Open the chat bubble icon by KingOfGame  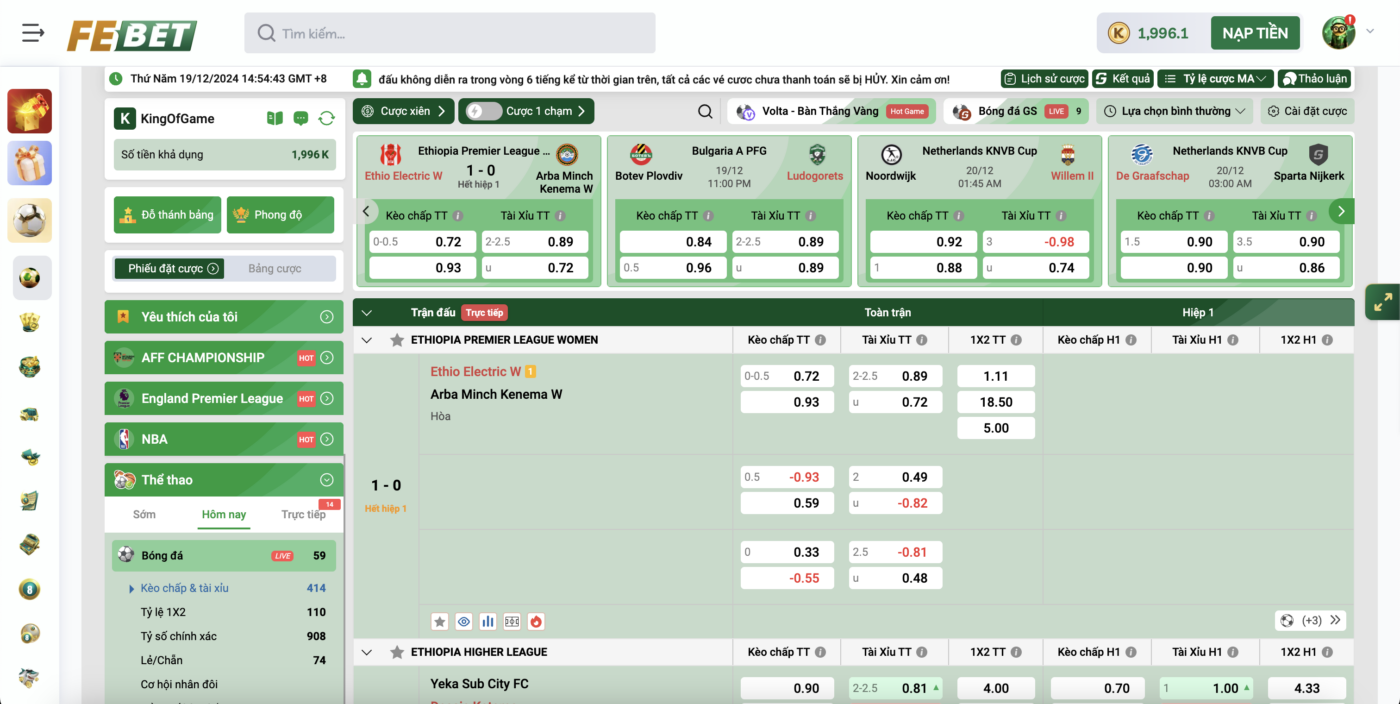pyautogui.click(x=301, y=119)
